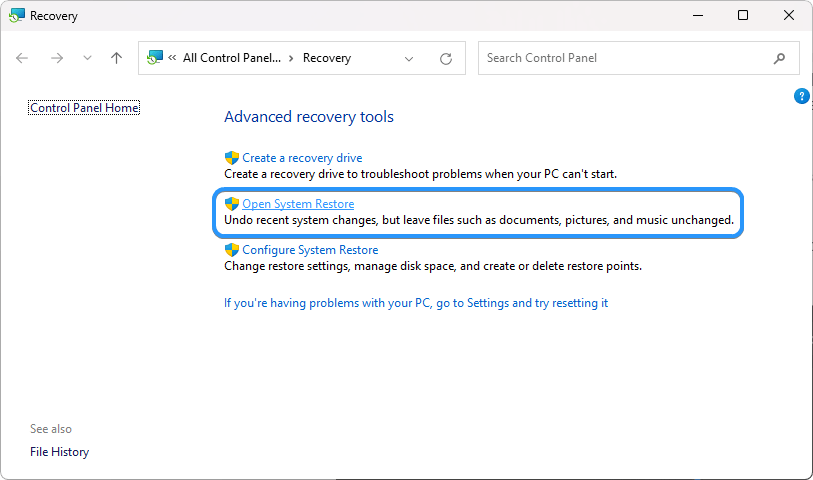Click the Recovery window title icon
Screen dimensions: 813x480
16,16
